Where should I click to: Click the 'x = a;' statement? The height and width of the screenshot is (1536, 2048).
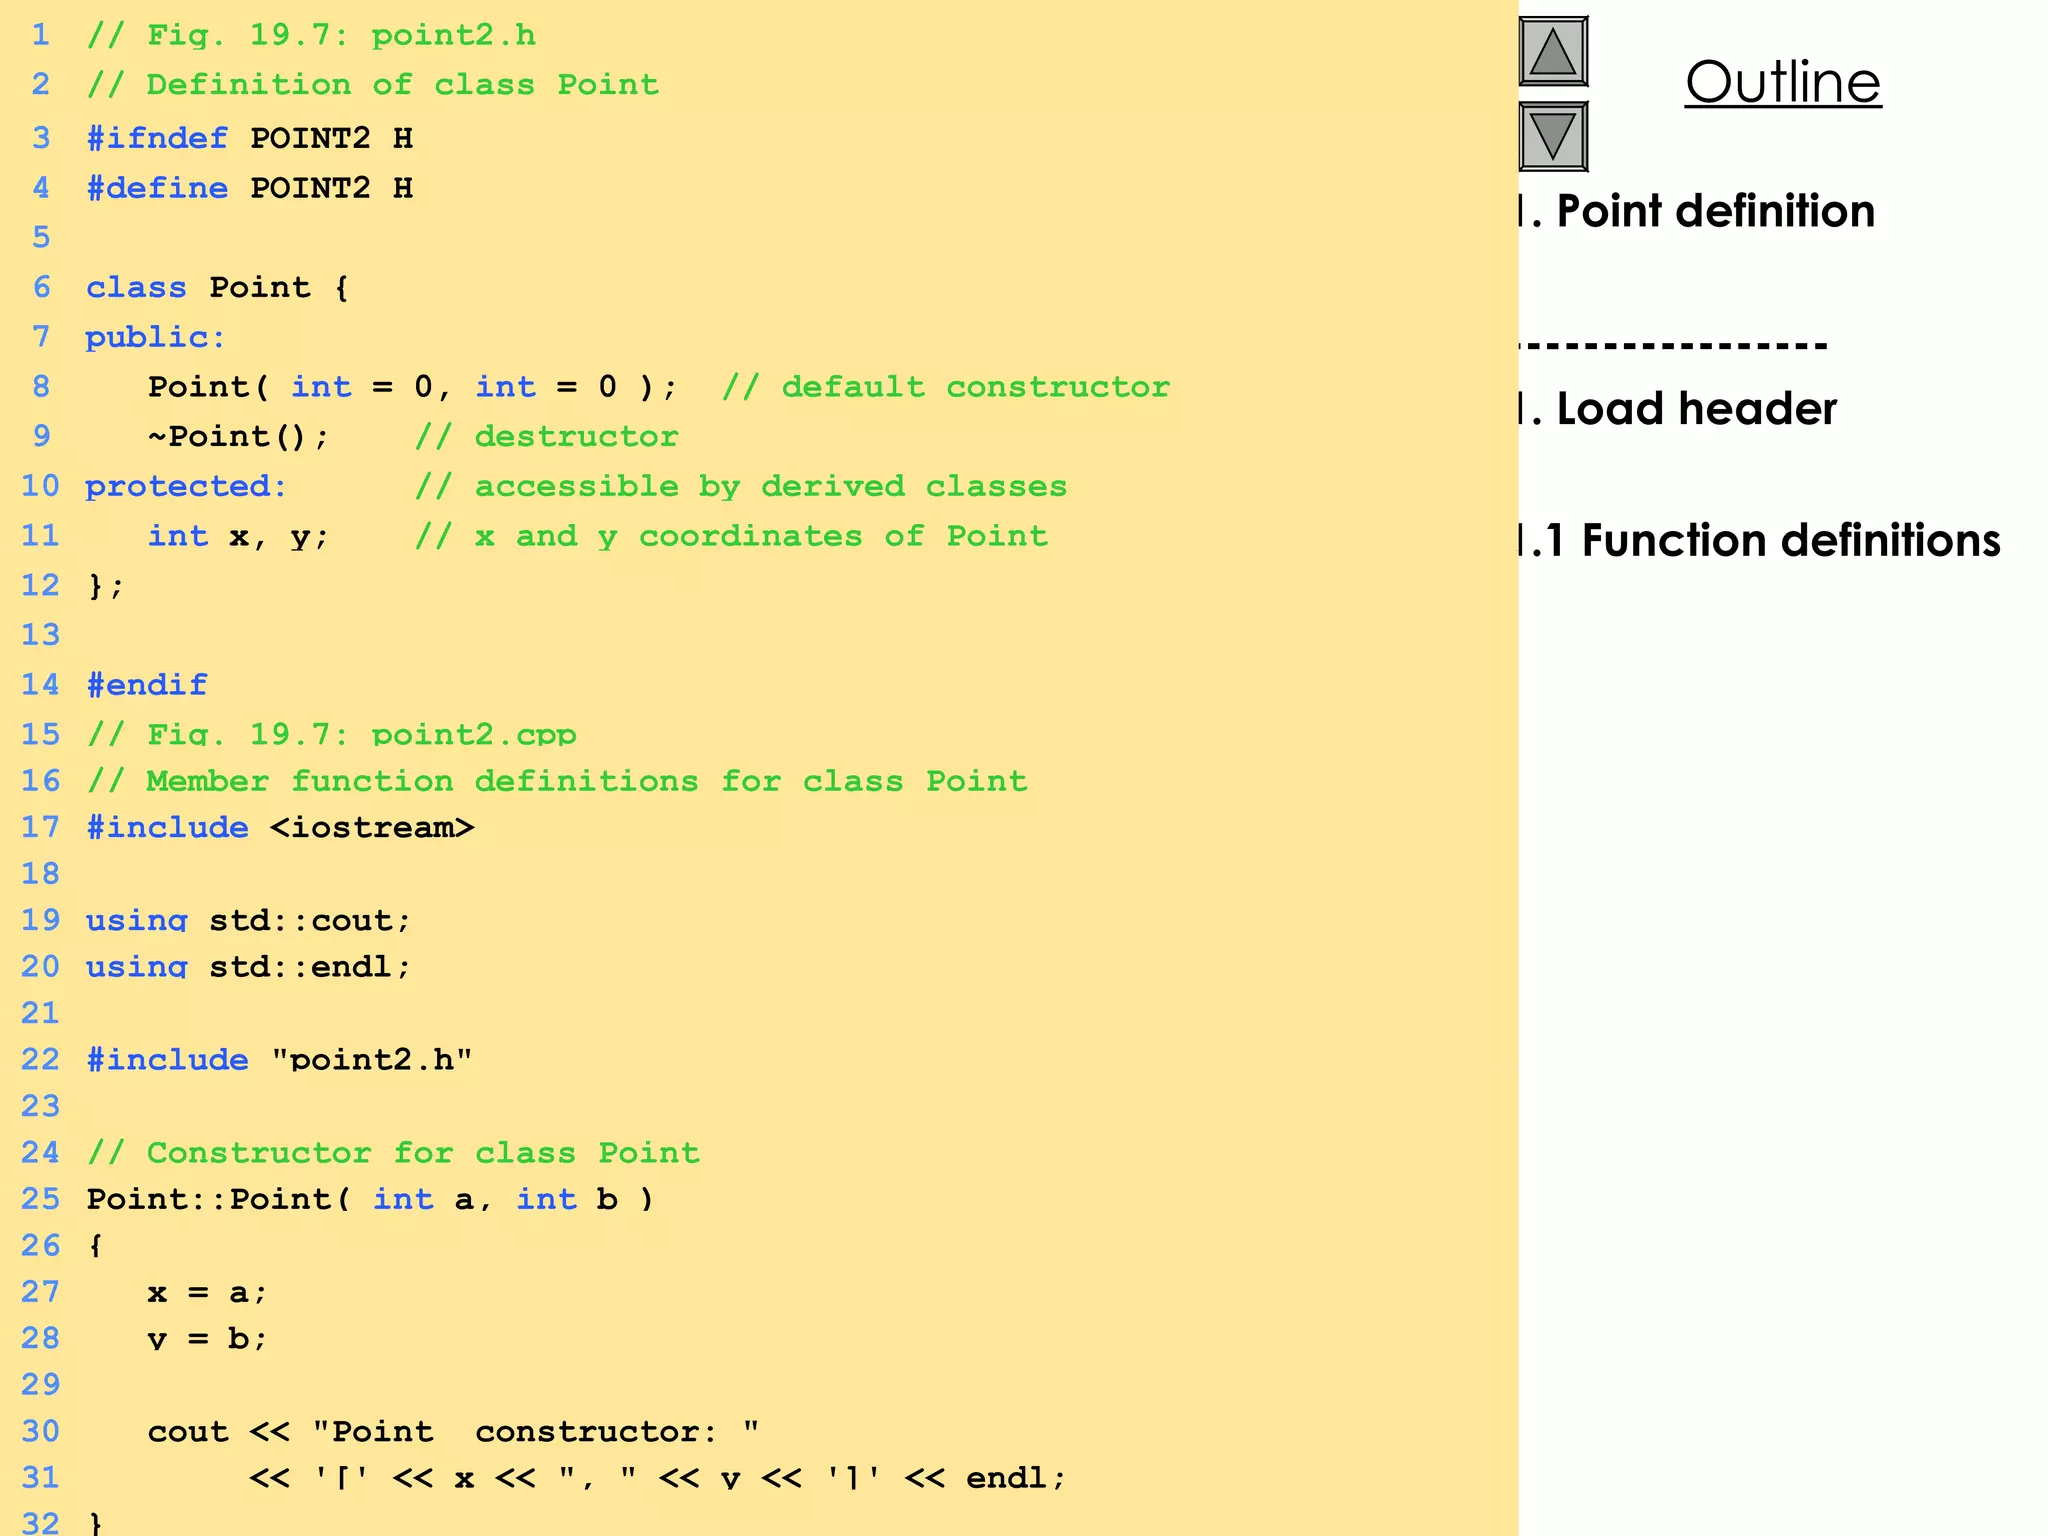click(x=208, y=1292)
